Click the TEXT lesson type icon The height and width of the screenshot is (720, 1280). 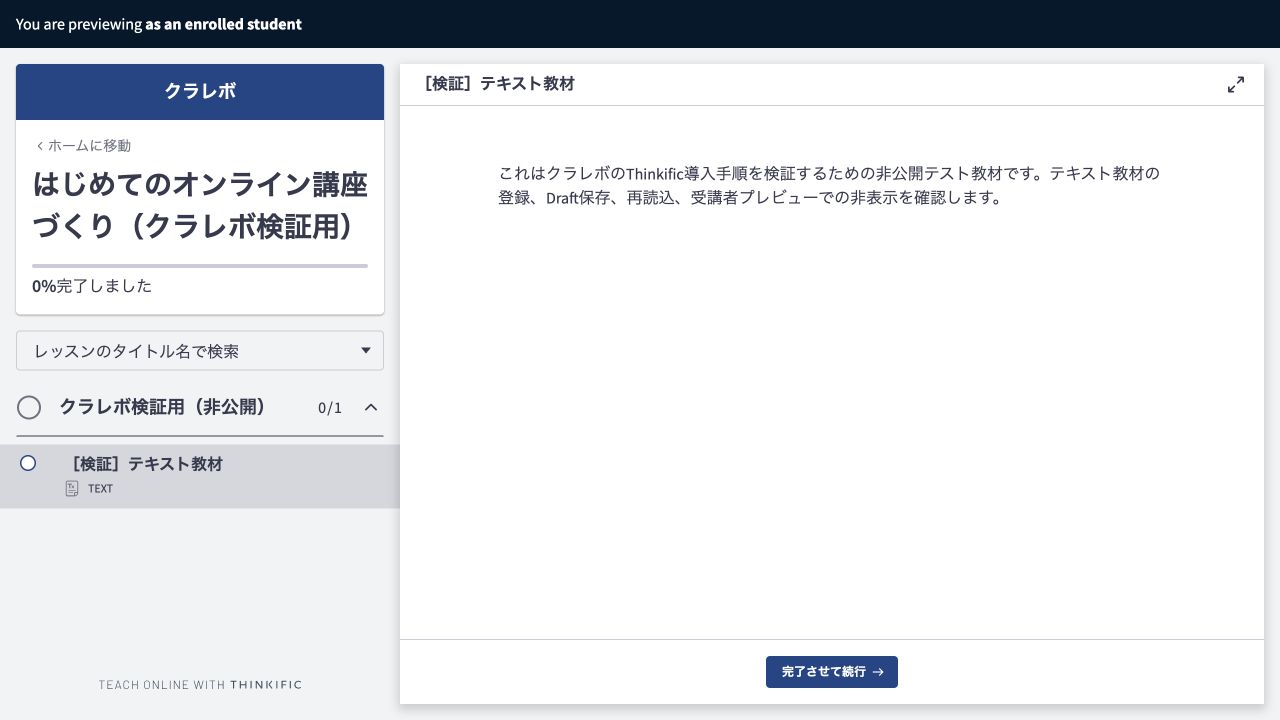click(72, 488)
